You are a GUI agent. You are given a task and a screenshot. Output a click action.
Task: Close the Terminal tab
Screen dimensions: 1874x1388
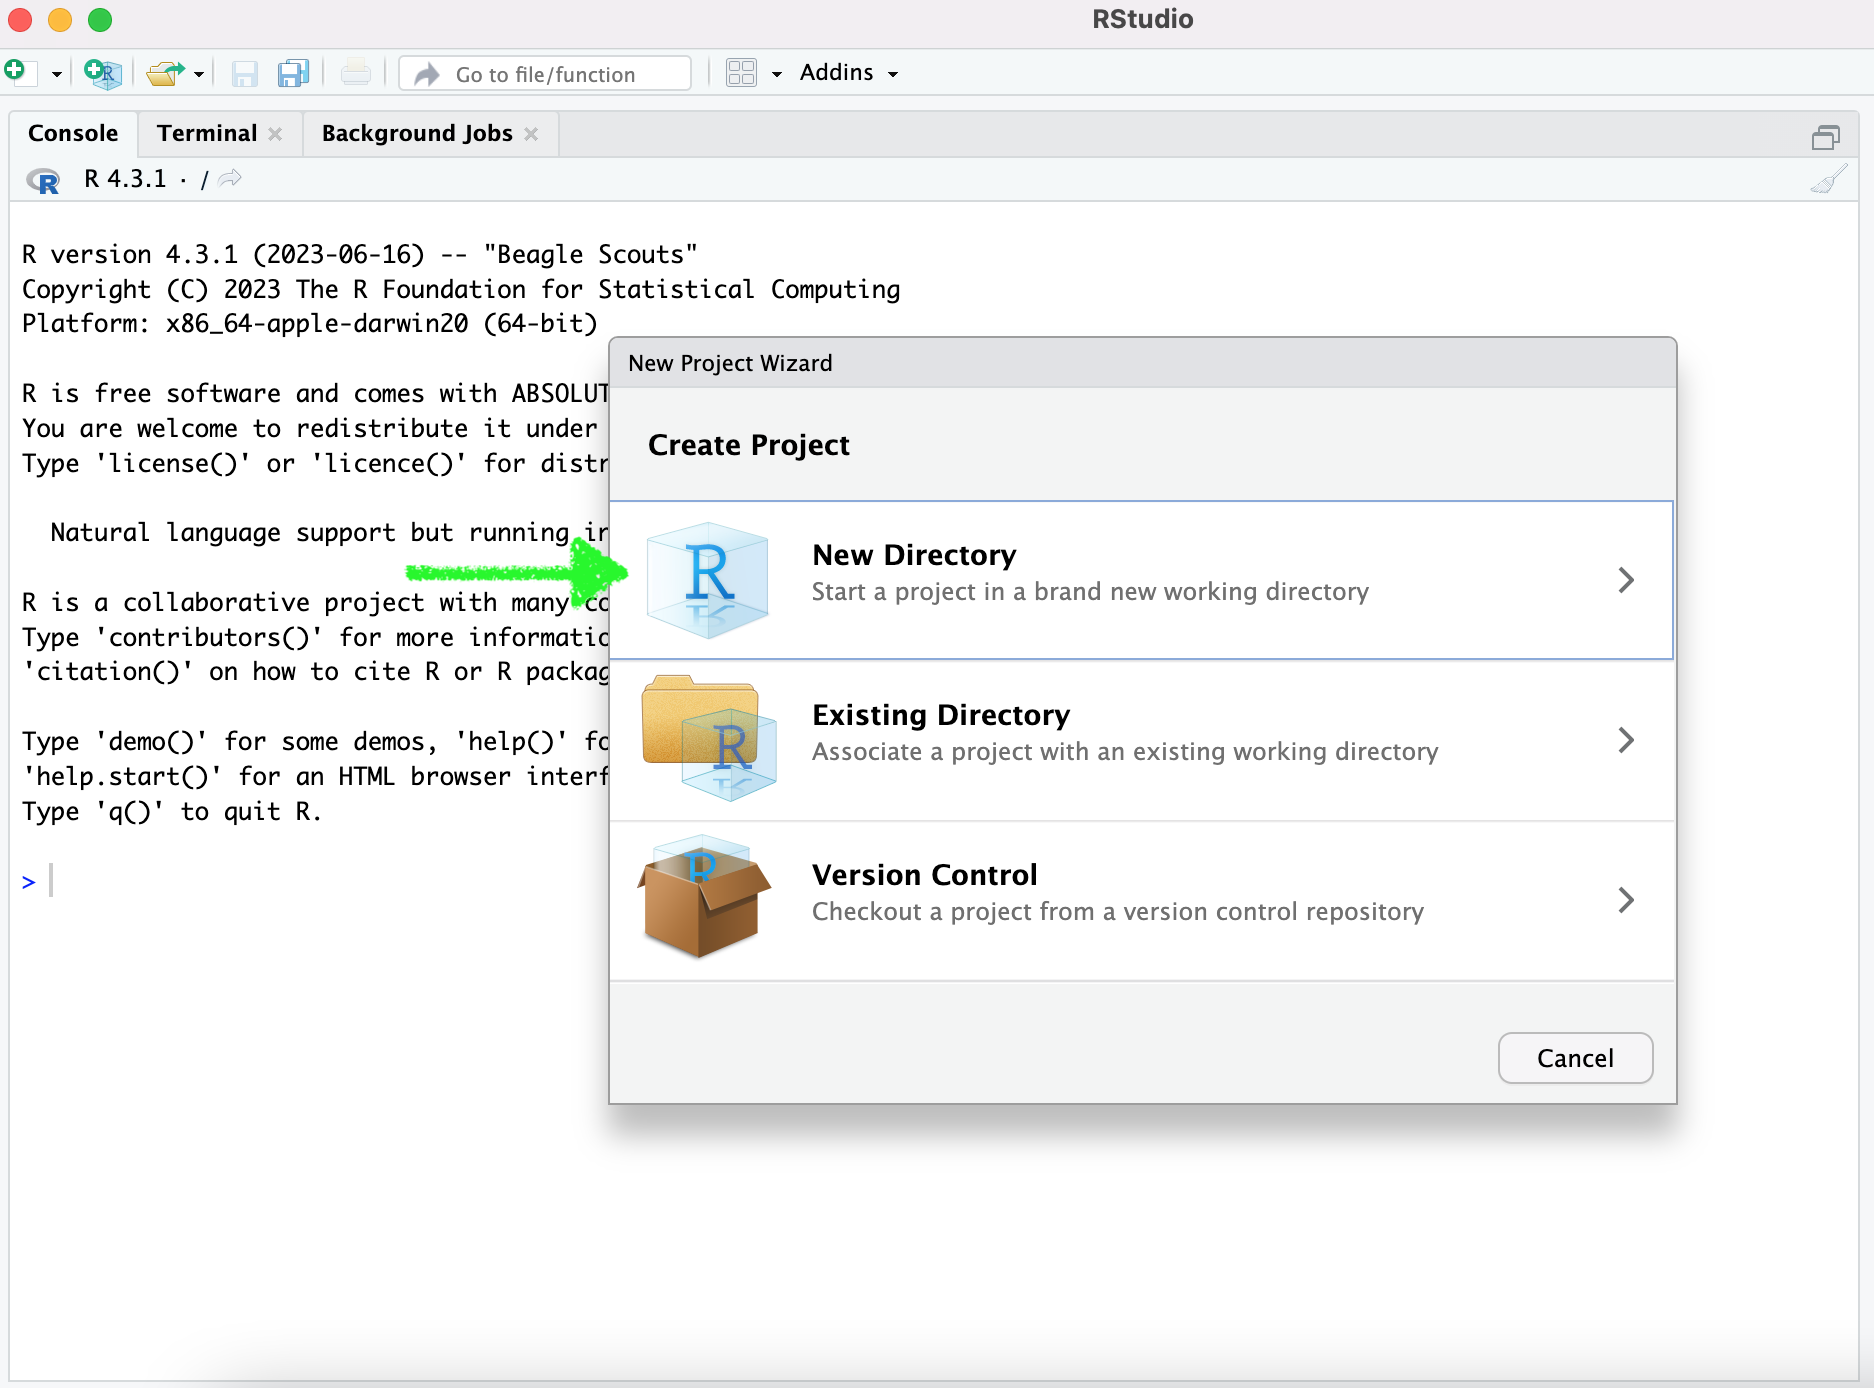pos(275,134)
